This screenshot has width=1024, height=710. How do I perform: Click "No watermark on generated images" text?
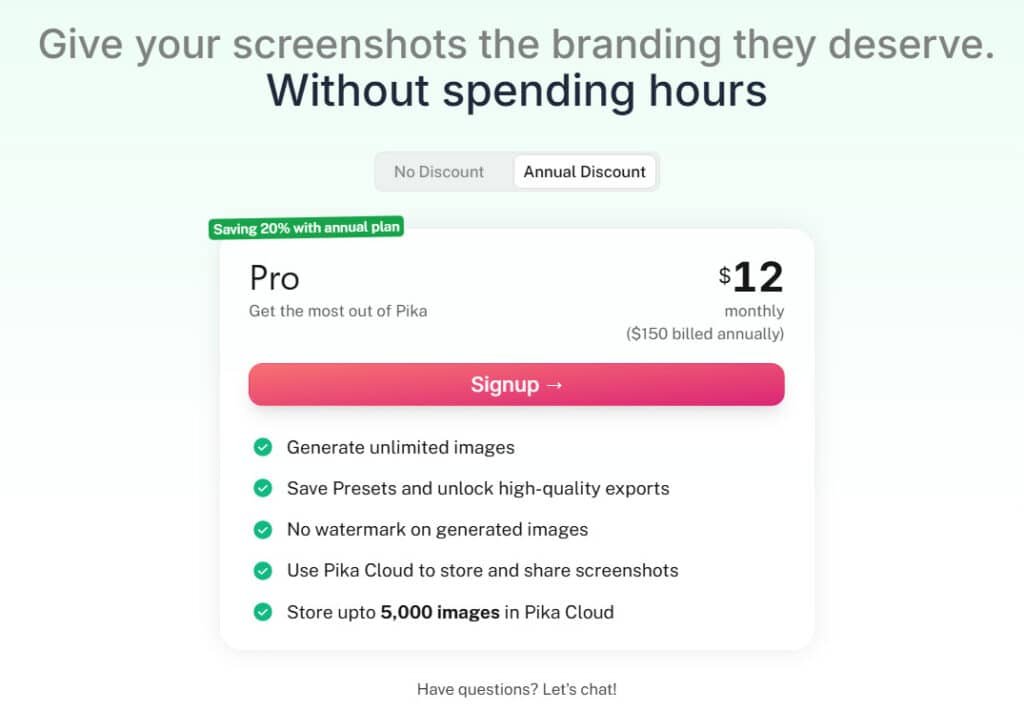pos(437,529)
